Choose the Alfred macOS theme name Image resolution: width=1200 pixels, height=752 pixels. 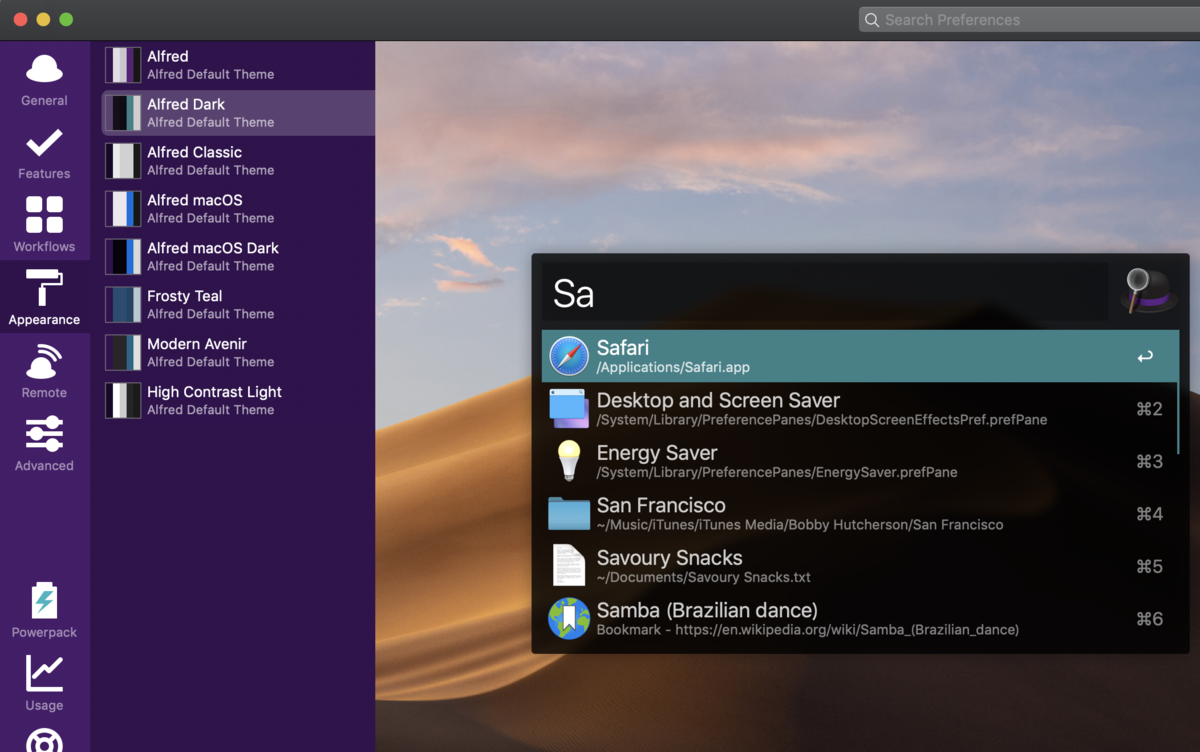195,201
